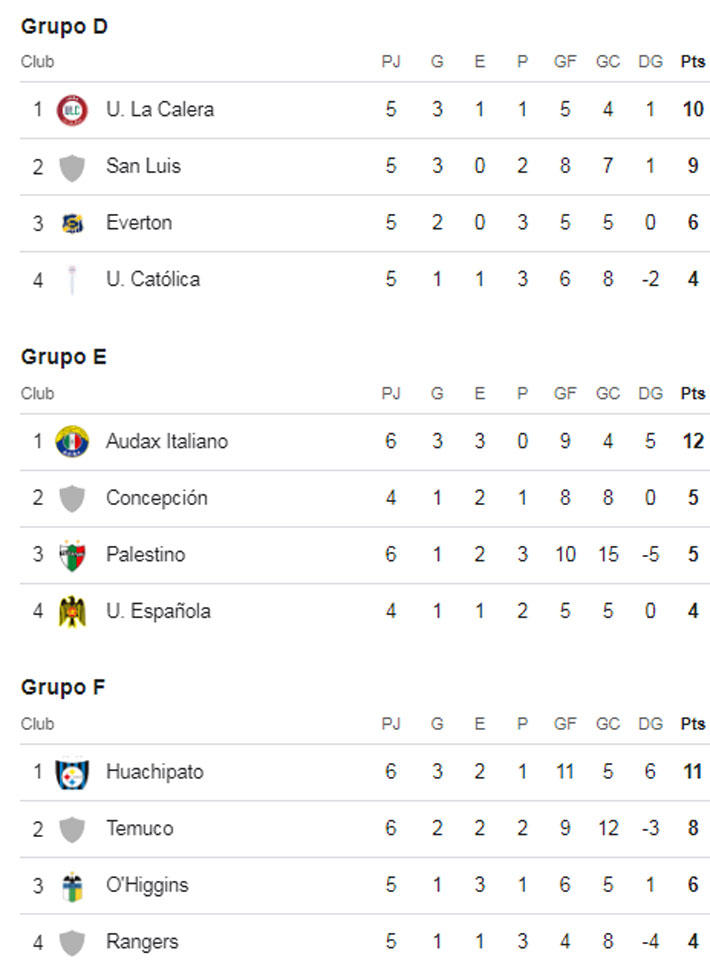Click the Palestino club crest icon
The image size is (710, 979).
[72, 554]
